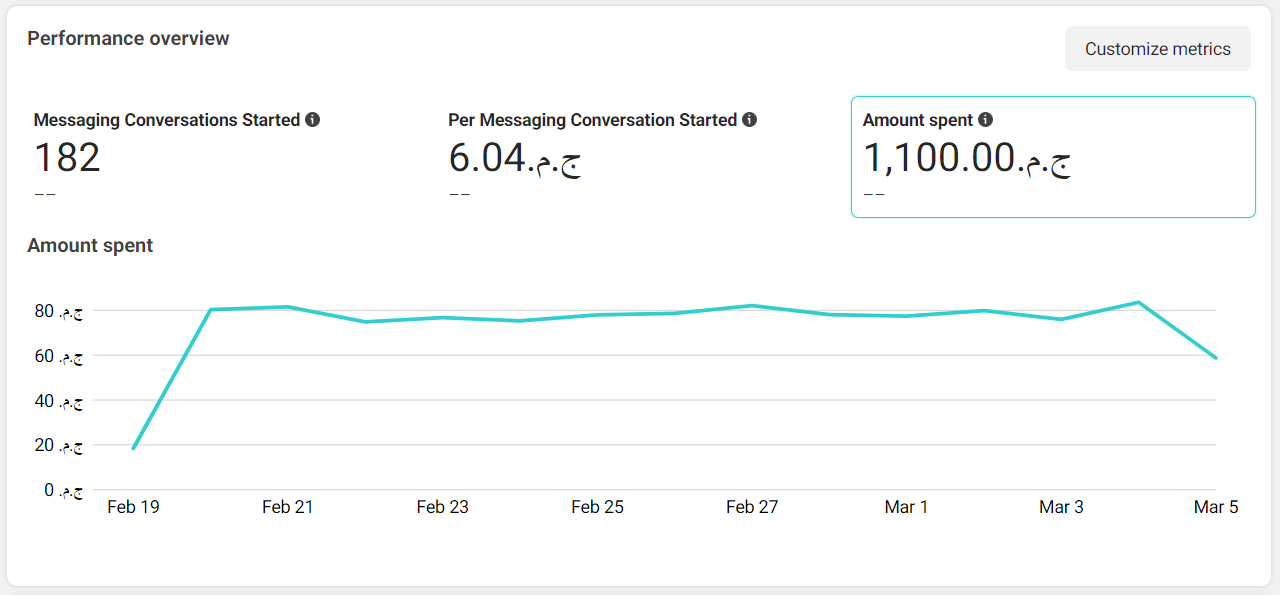Image resolution: width=1280 pixels, height=595 pixels.
Task: Click the Performance overview heading
Action: [128, 38]
